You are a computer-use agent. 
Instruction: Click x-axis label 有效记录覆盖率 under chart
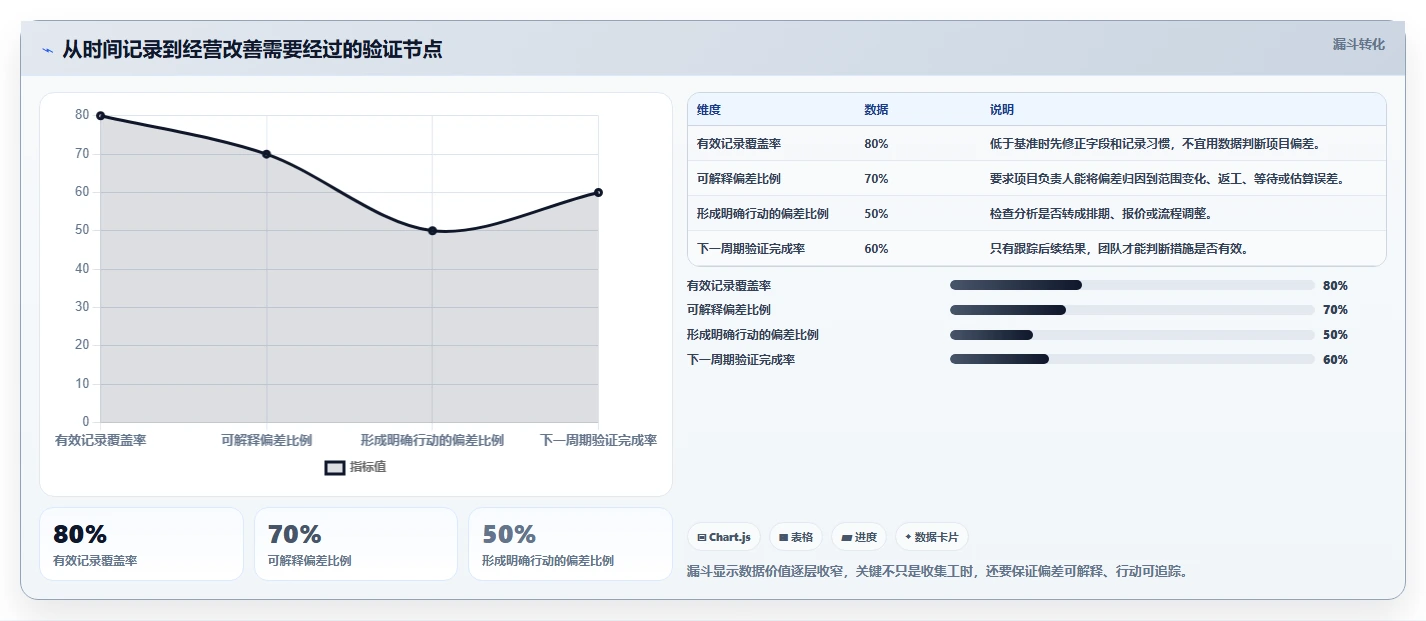[100, 440]
